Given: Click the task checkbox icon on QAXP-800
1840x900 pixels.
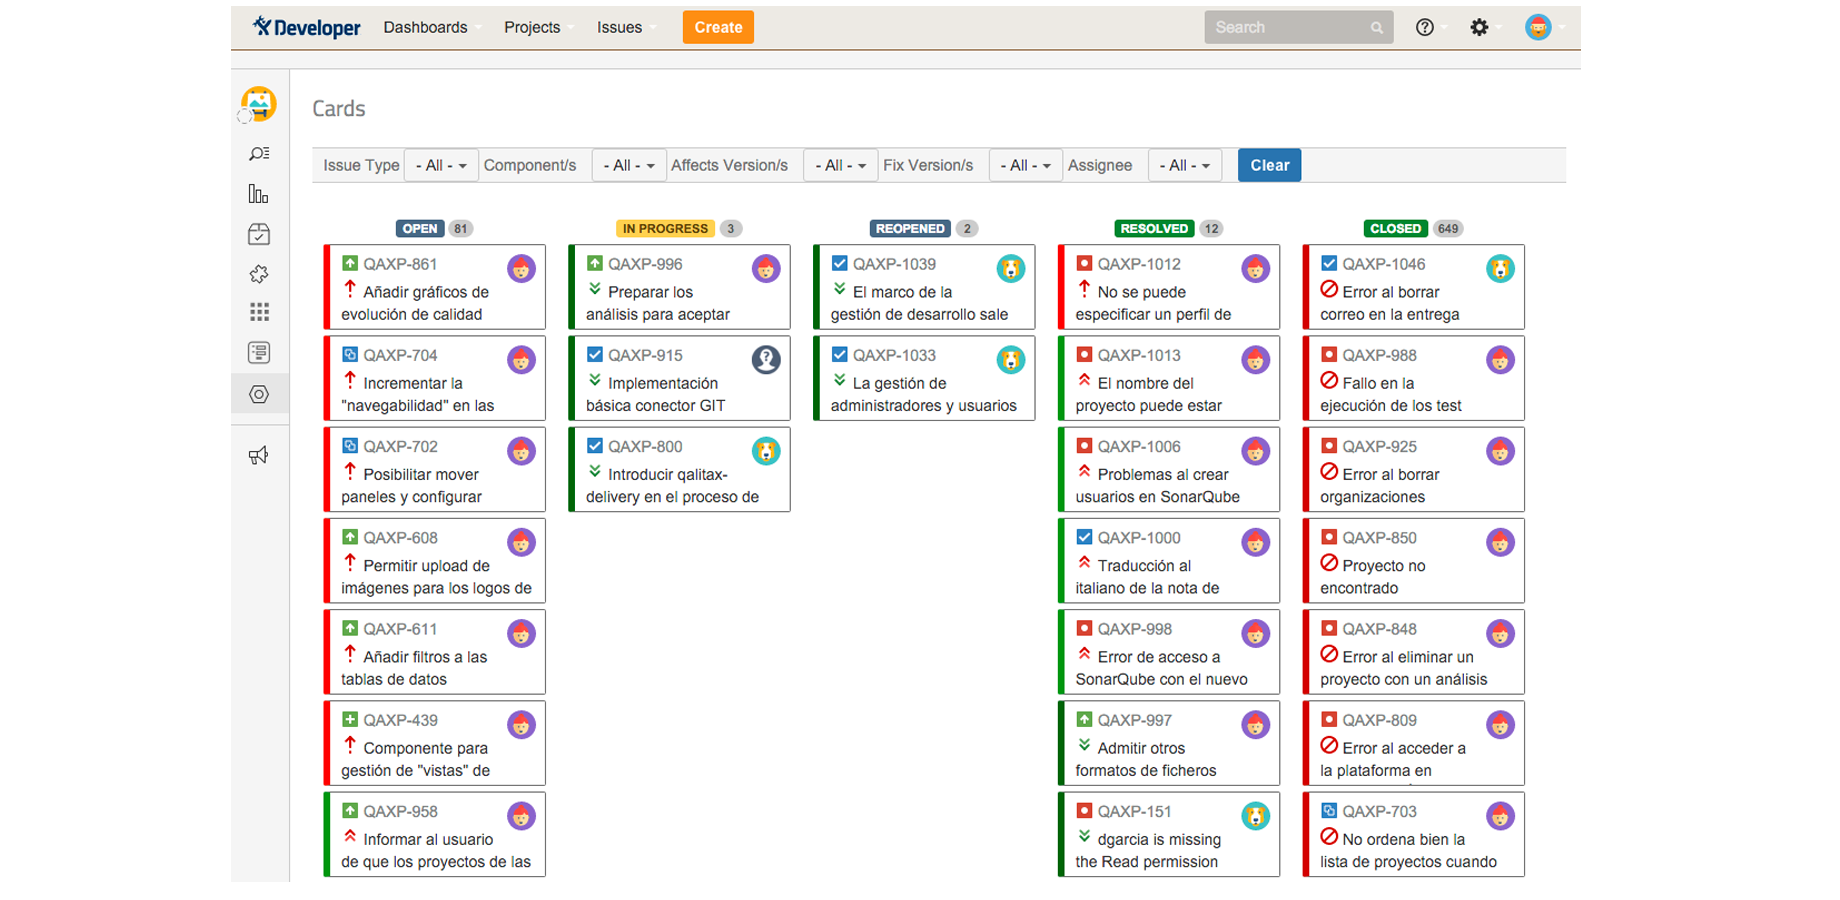Looking at the screenshot, I should pos(595,445).
